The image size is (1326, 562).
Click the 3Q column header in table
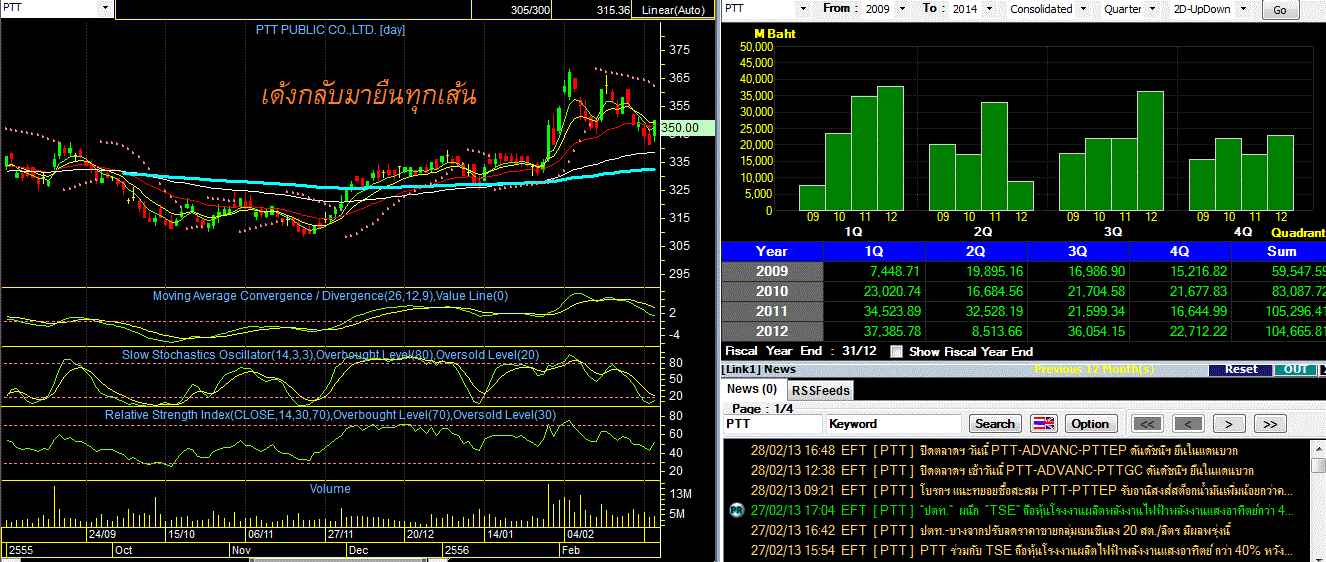pos(1079,251)
